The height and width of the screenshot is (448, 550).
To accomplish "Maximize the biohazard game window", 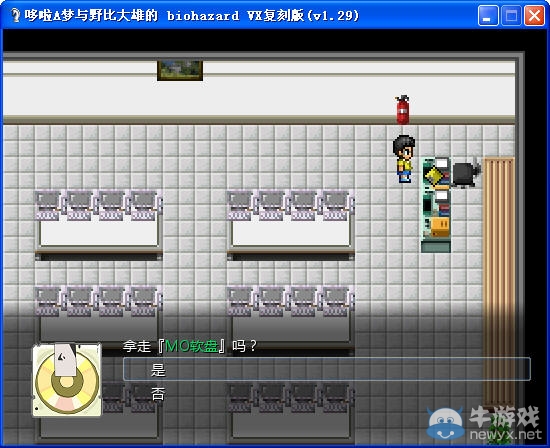I will tap(511, 15).
